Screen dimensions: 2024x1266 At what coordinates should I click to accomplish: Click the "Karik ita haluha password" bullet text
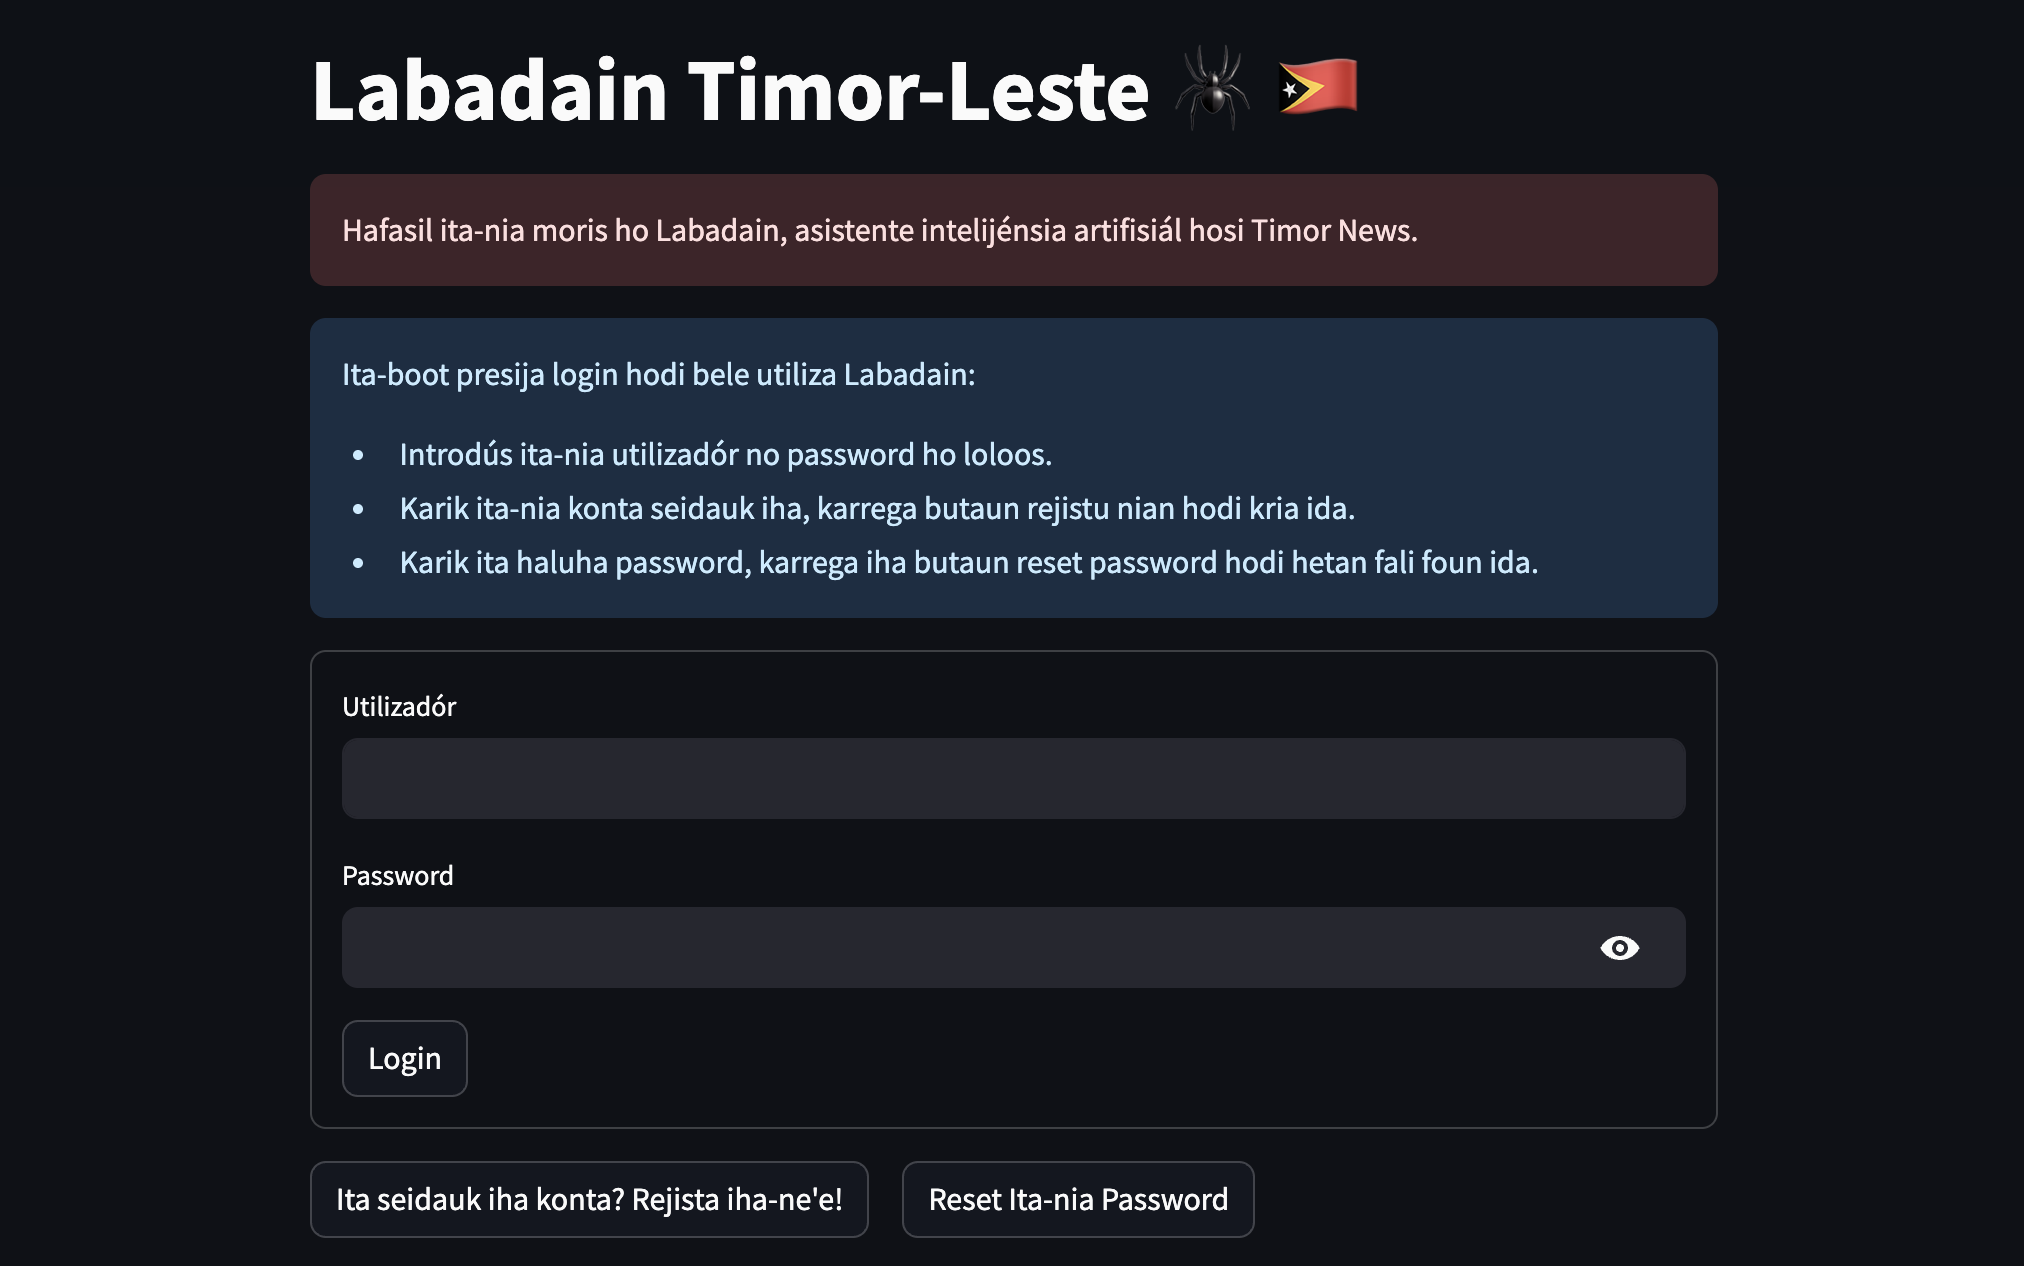tap(968, 562)
